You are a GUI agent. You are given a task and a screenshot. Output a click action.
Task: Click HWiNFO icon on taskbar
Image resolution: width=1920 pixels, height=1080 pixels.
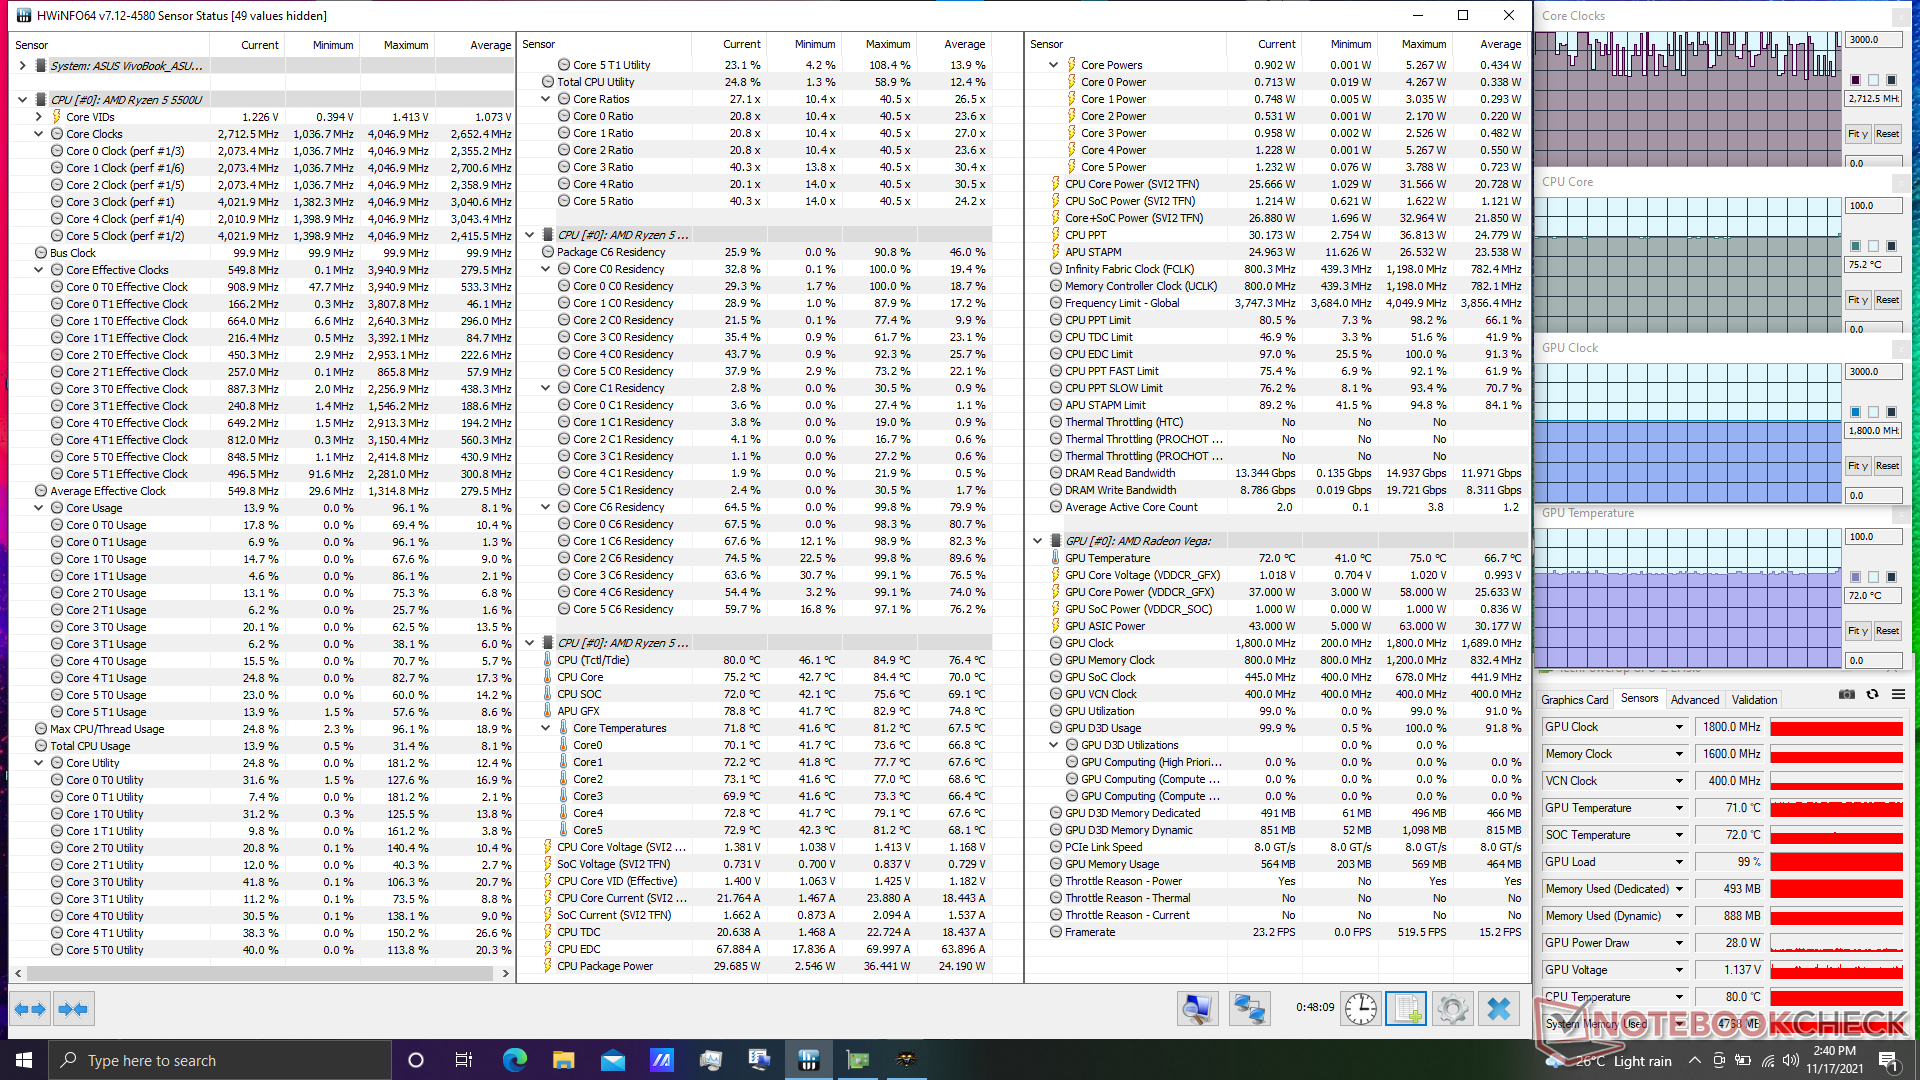coord(808,1060)
